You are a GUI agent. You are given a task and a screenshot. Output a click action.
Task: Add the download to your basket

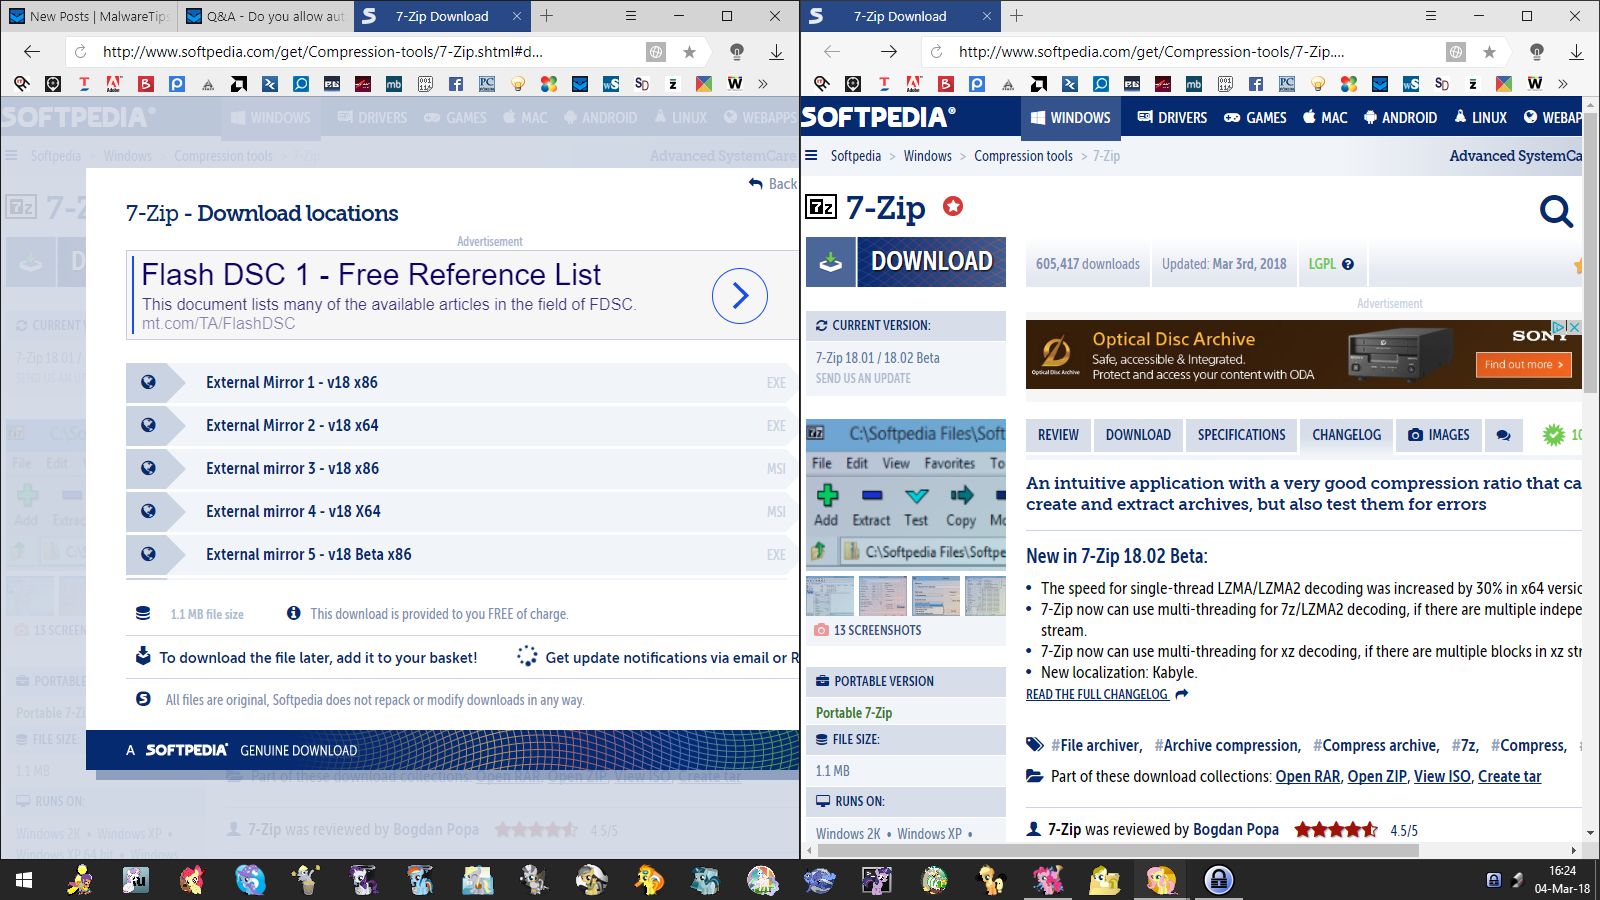point(307,657)
